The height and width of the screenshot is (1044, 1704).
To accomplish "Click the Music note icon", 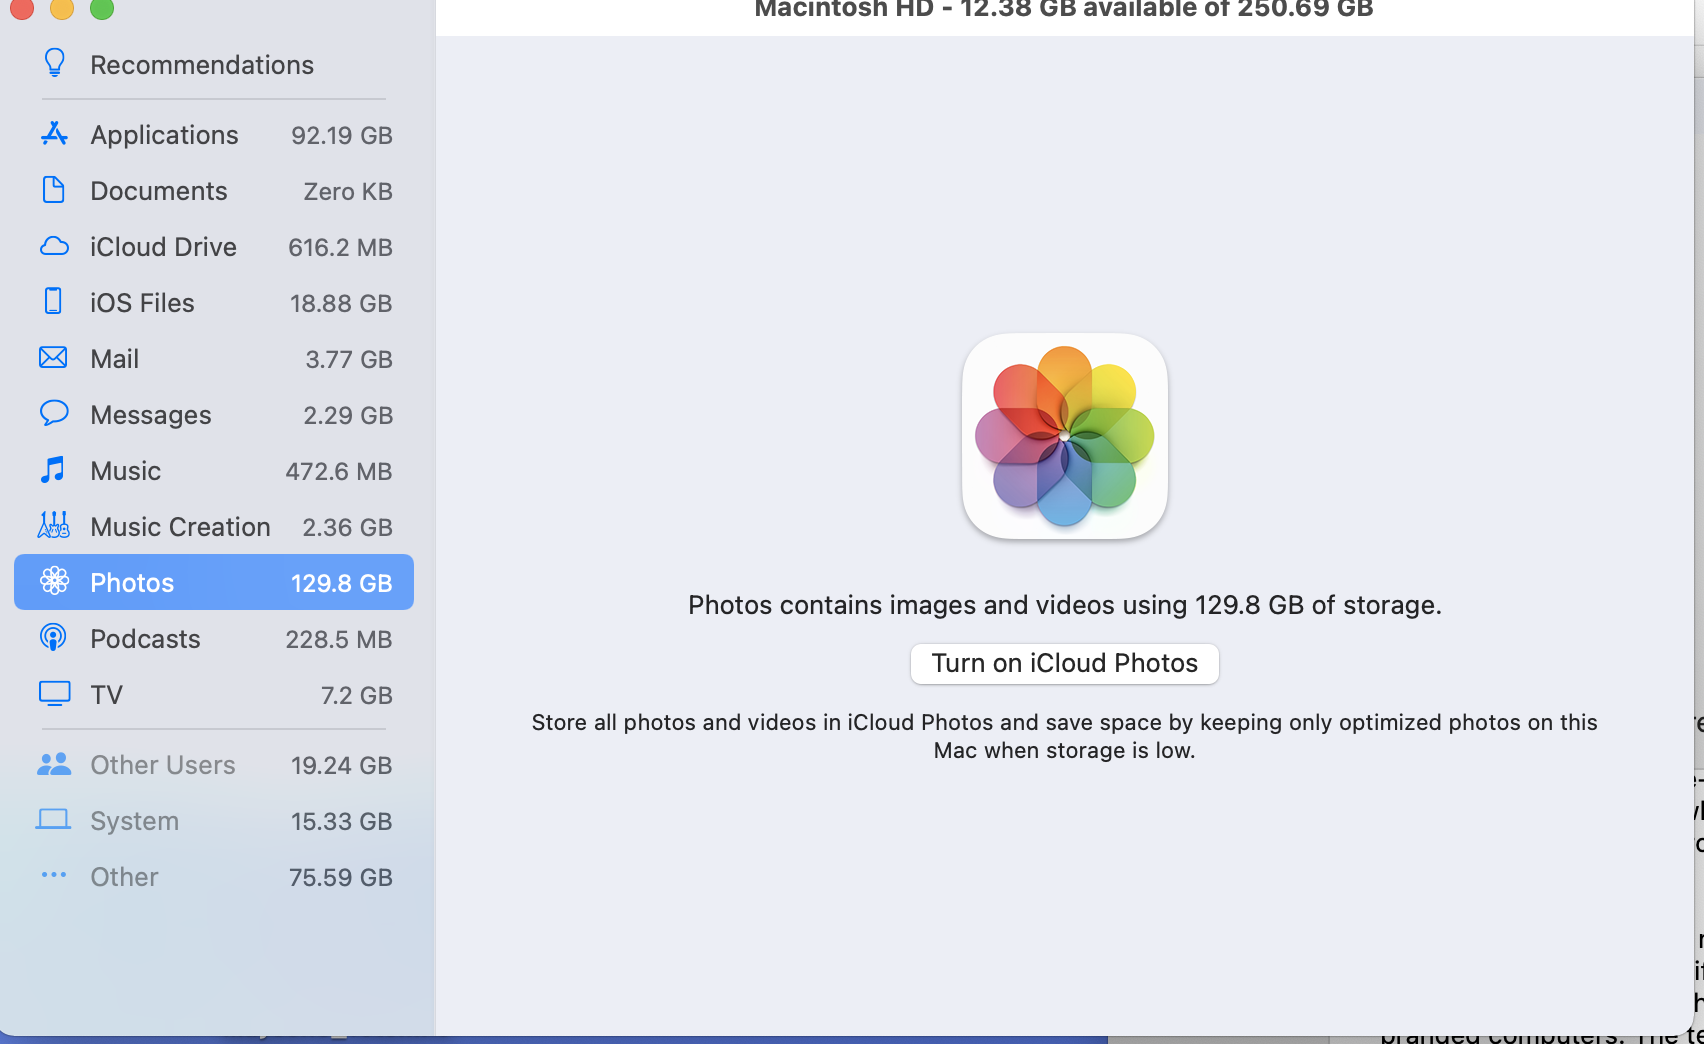I will coord(54,470).
